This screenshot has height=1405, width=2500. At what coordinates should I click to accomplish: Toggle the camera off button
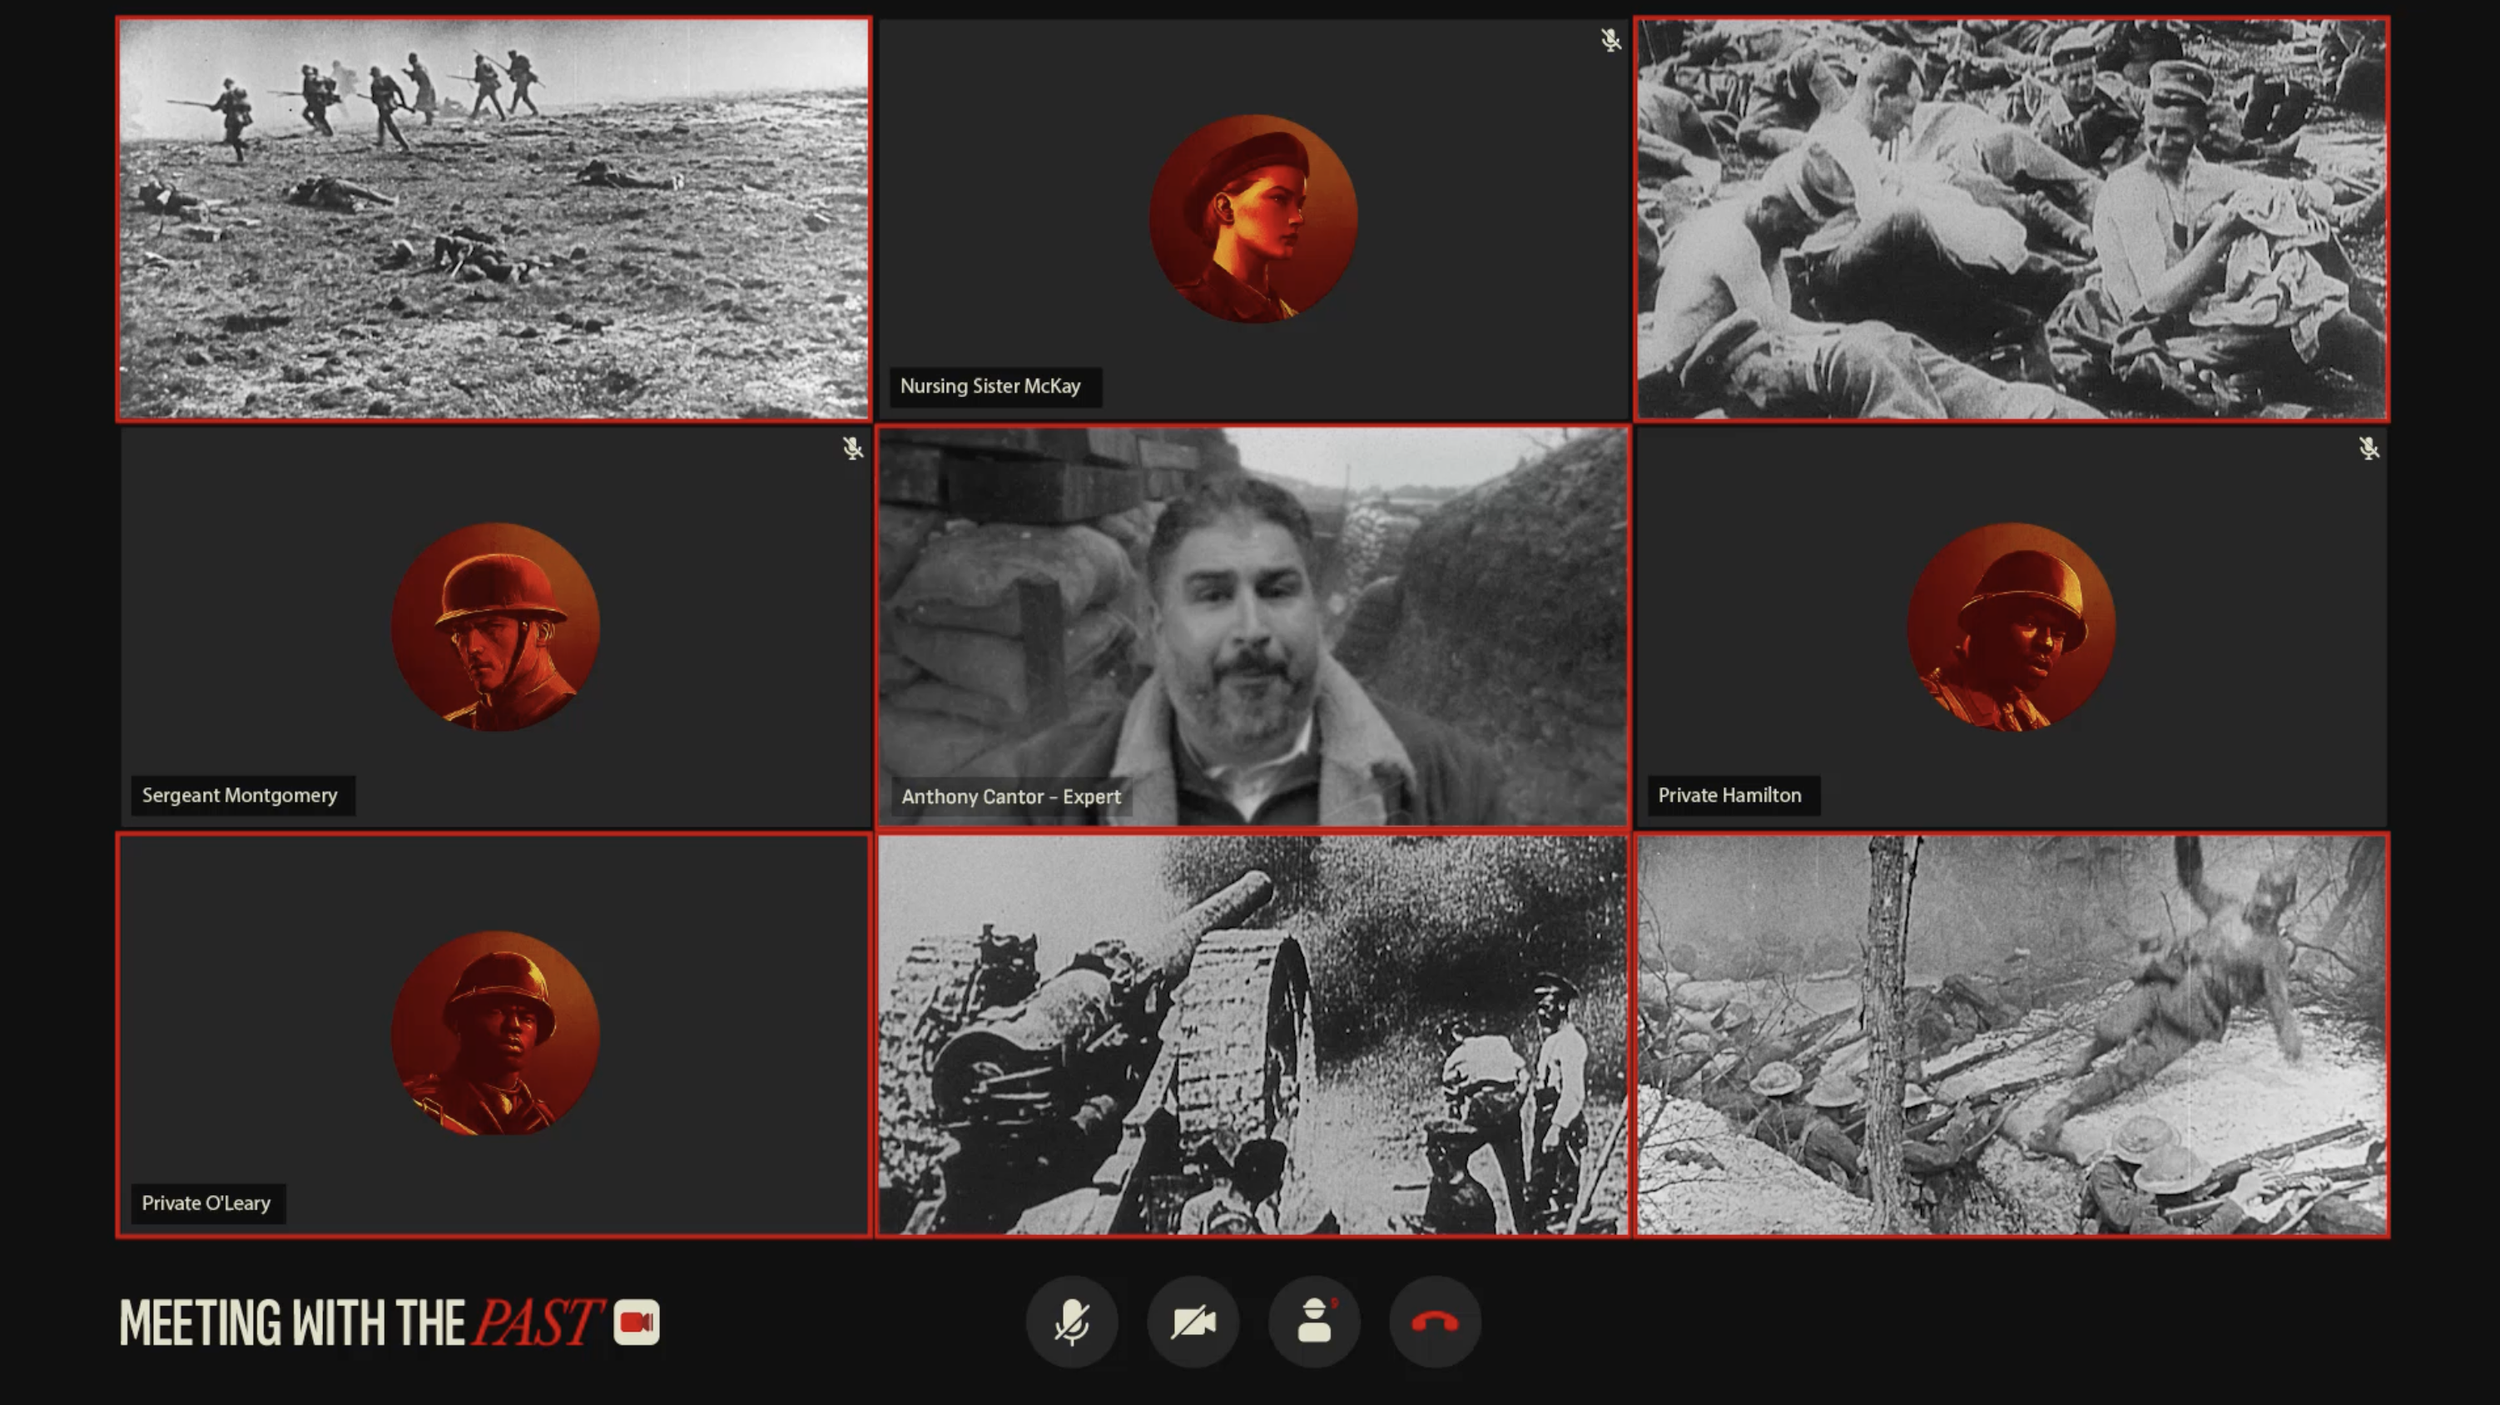pos(1193,1322)
